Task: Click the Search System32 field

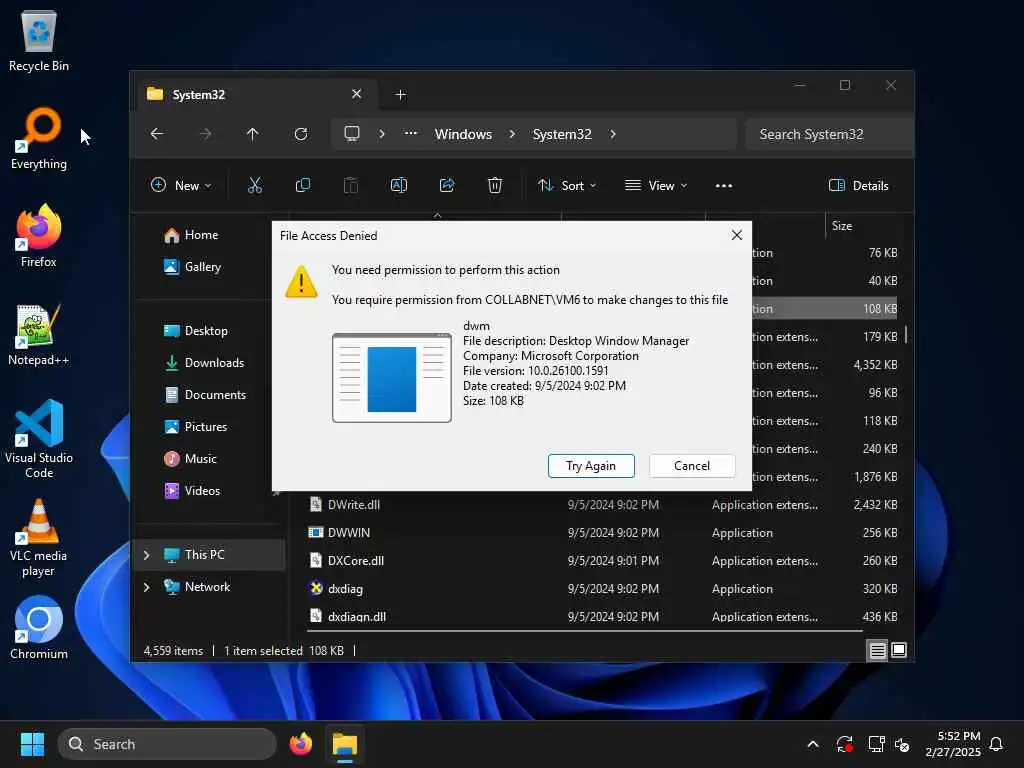Action: [829, 134]
